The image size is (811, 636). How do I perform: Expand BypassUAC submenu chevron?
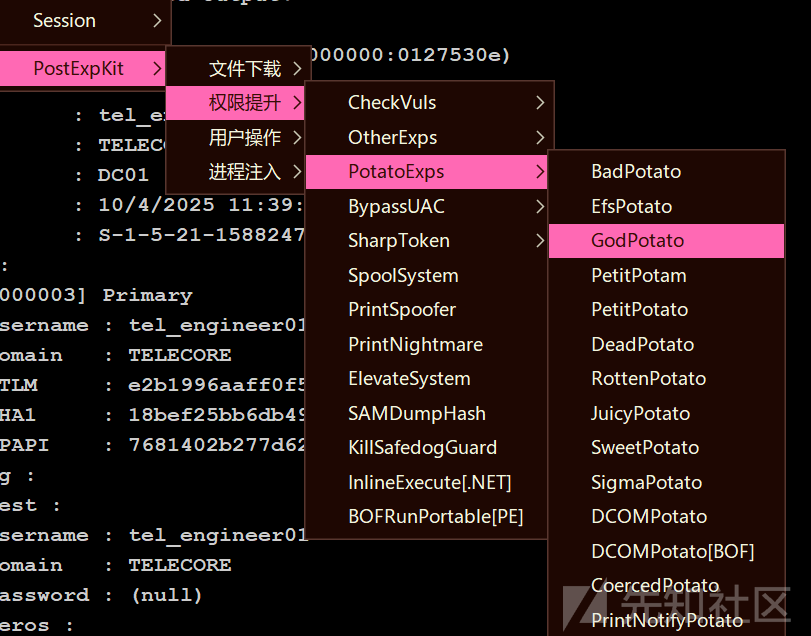coord(540,206)
